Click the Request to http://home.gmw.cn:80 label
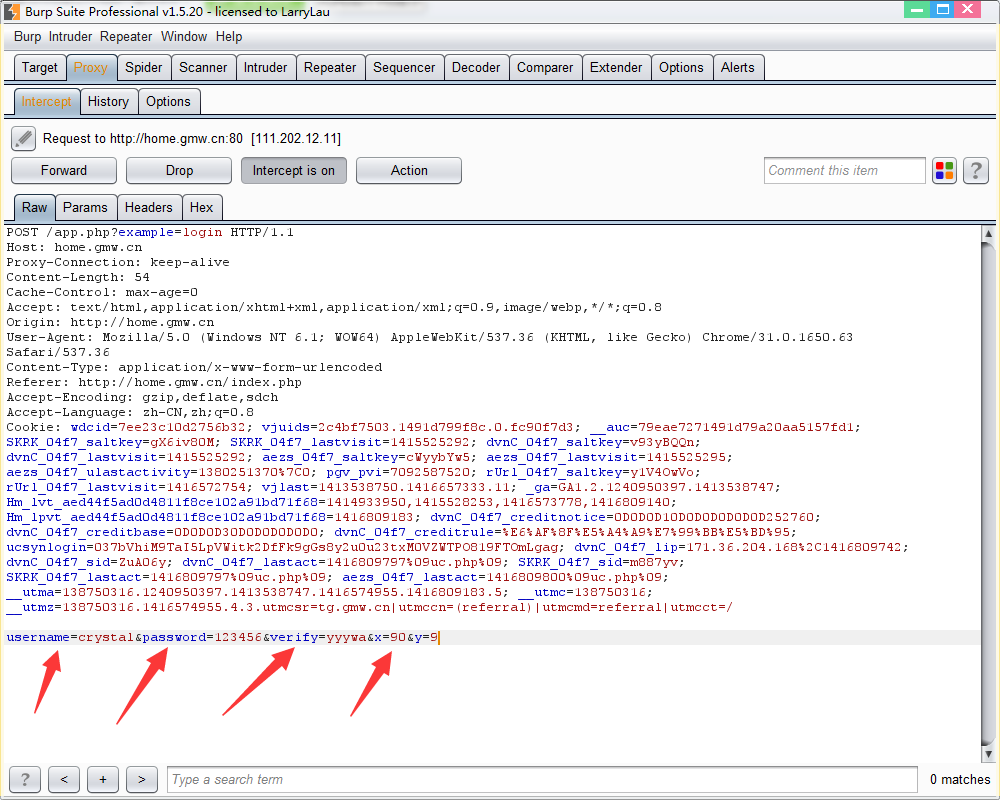The height and width of the screenshot is (800, 1000). 191,139
